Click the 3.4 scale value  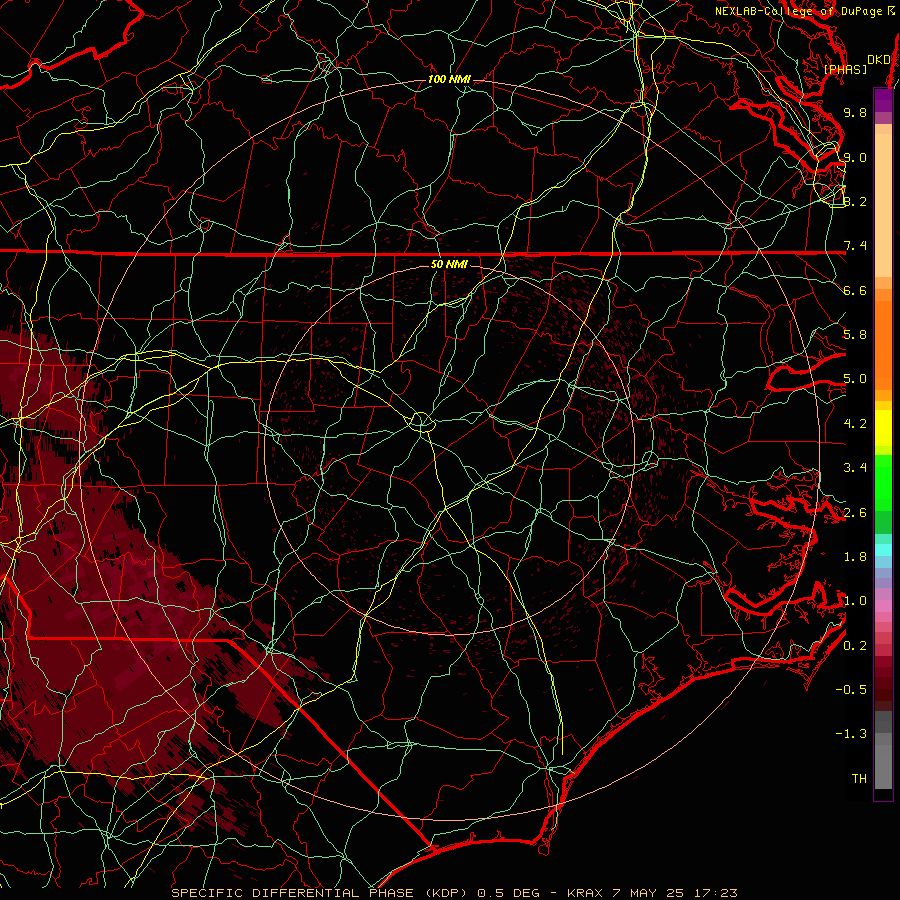click(855, 468)
